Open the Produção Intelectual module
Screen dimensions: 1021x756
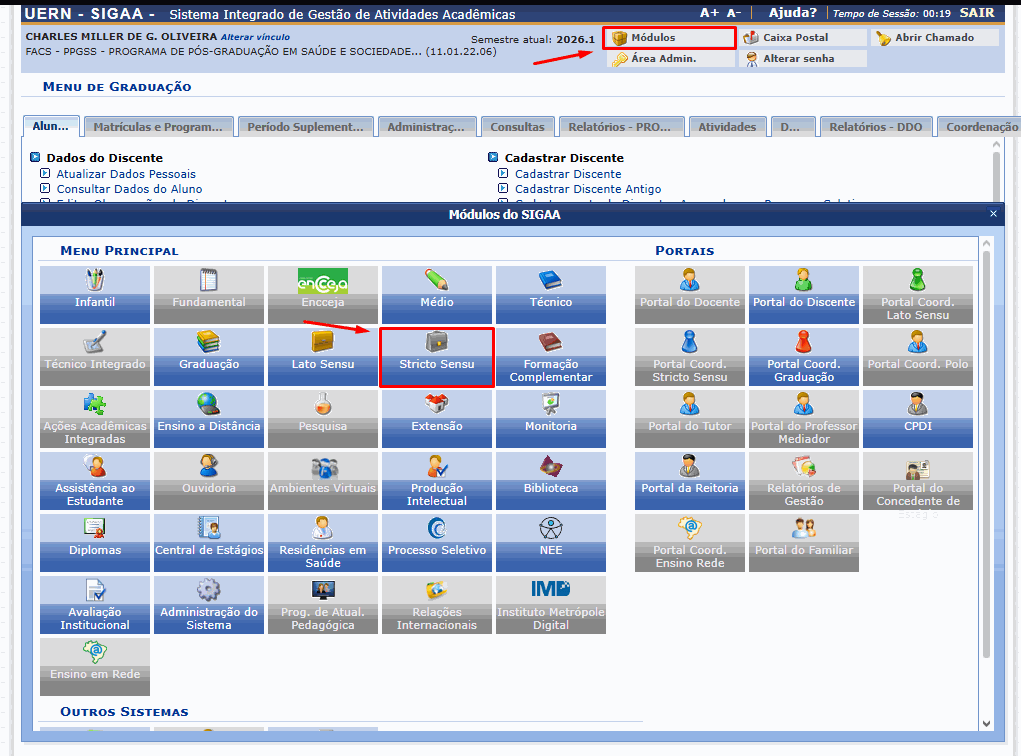(437, 481)
